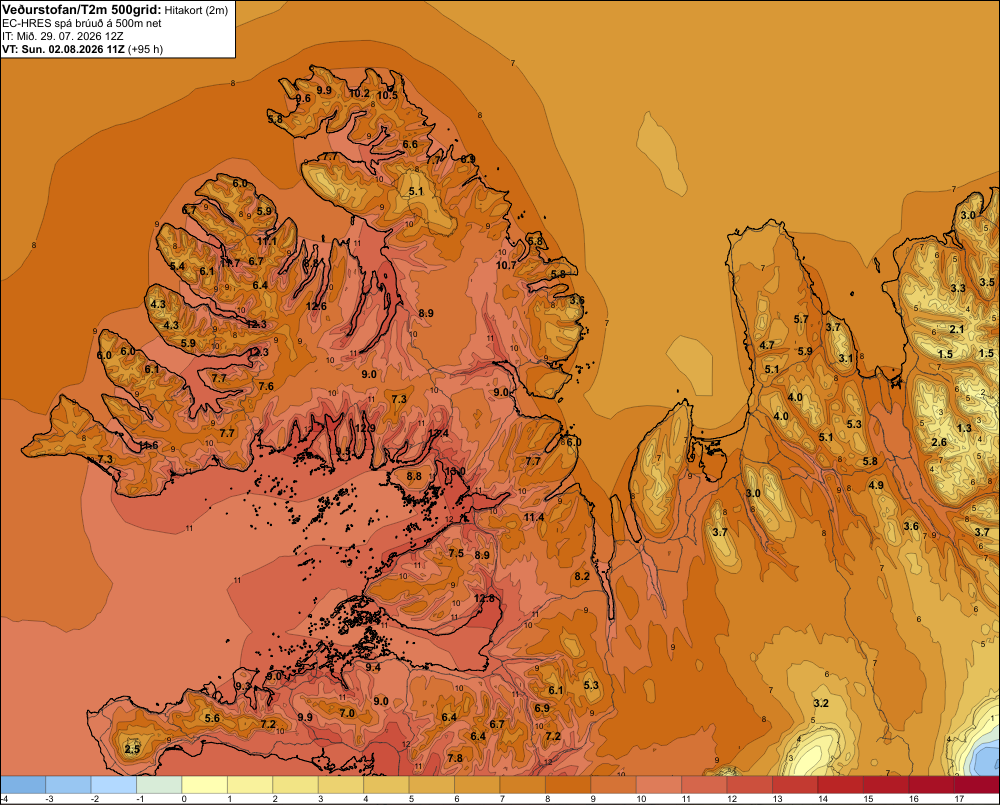
Task: Click the 6.6 temperature value
Action: (x=410, y=144)
